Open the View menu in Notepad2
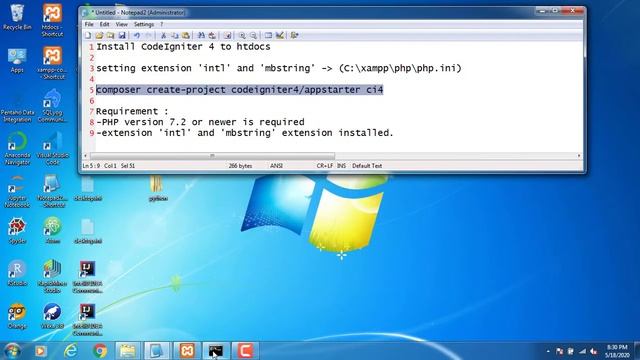Viewport: 640px width, 360px height. (x=122, y=24)
